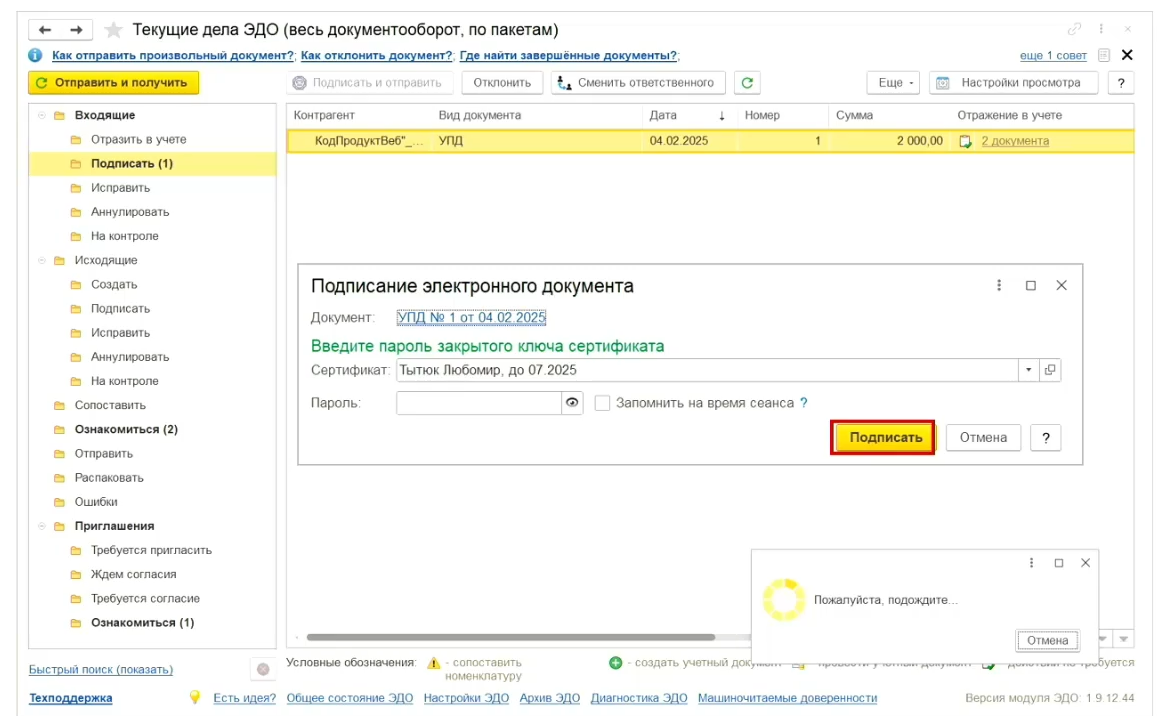Open the 'Еще' dropdown menu
The height and width of the screenshot is (716, 1169).
point(891,83)
